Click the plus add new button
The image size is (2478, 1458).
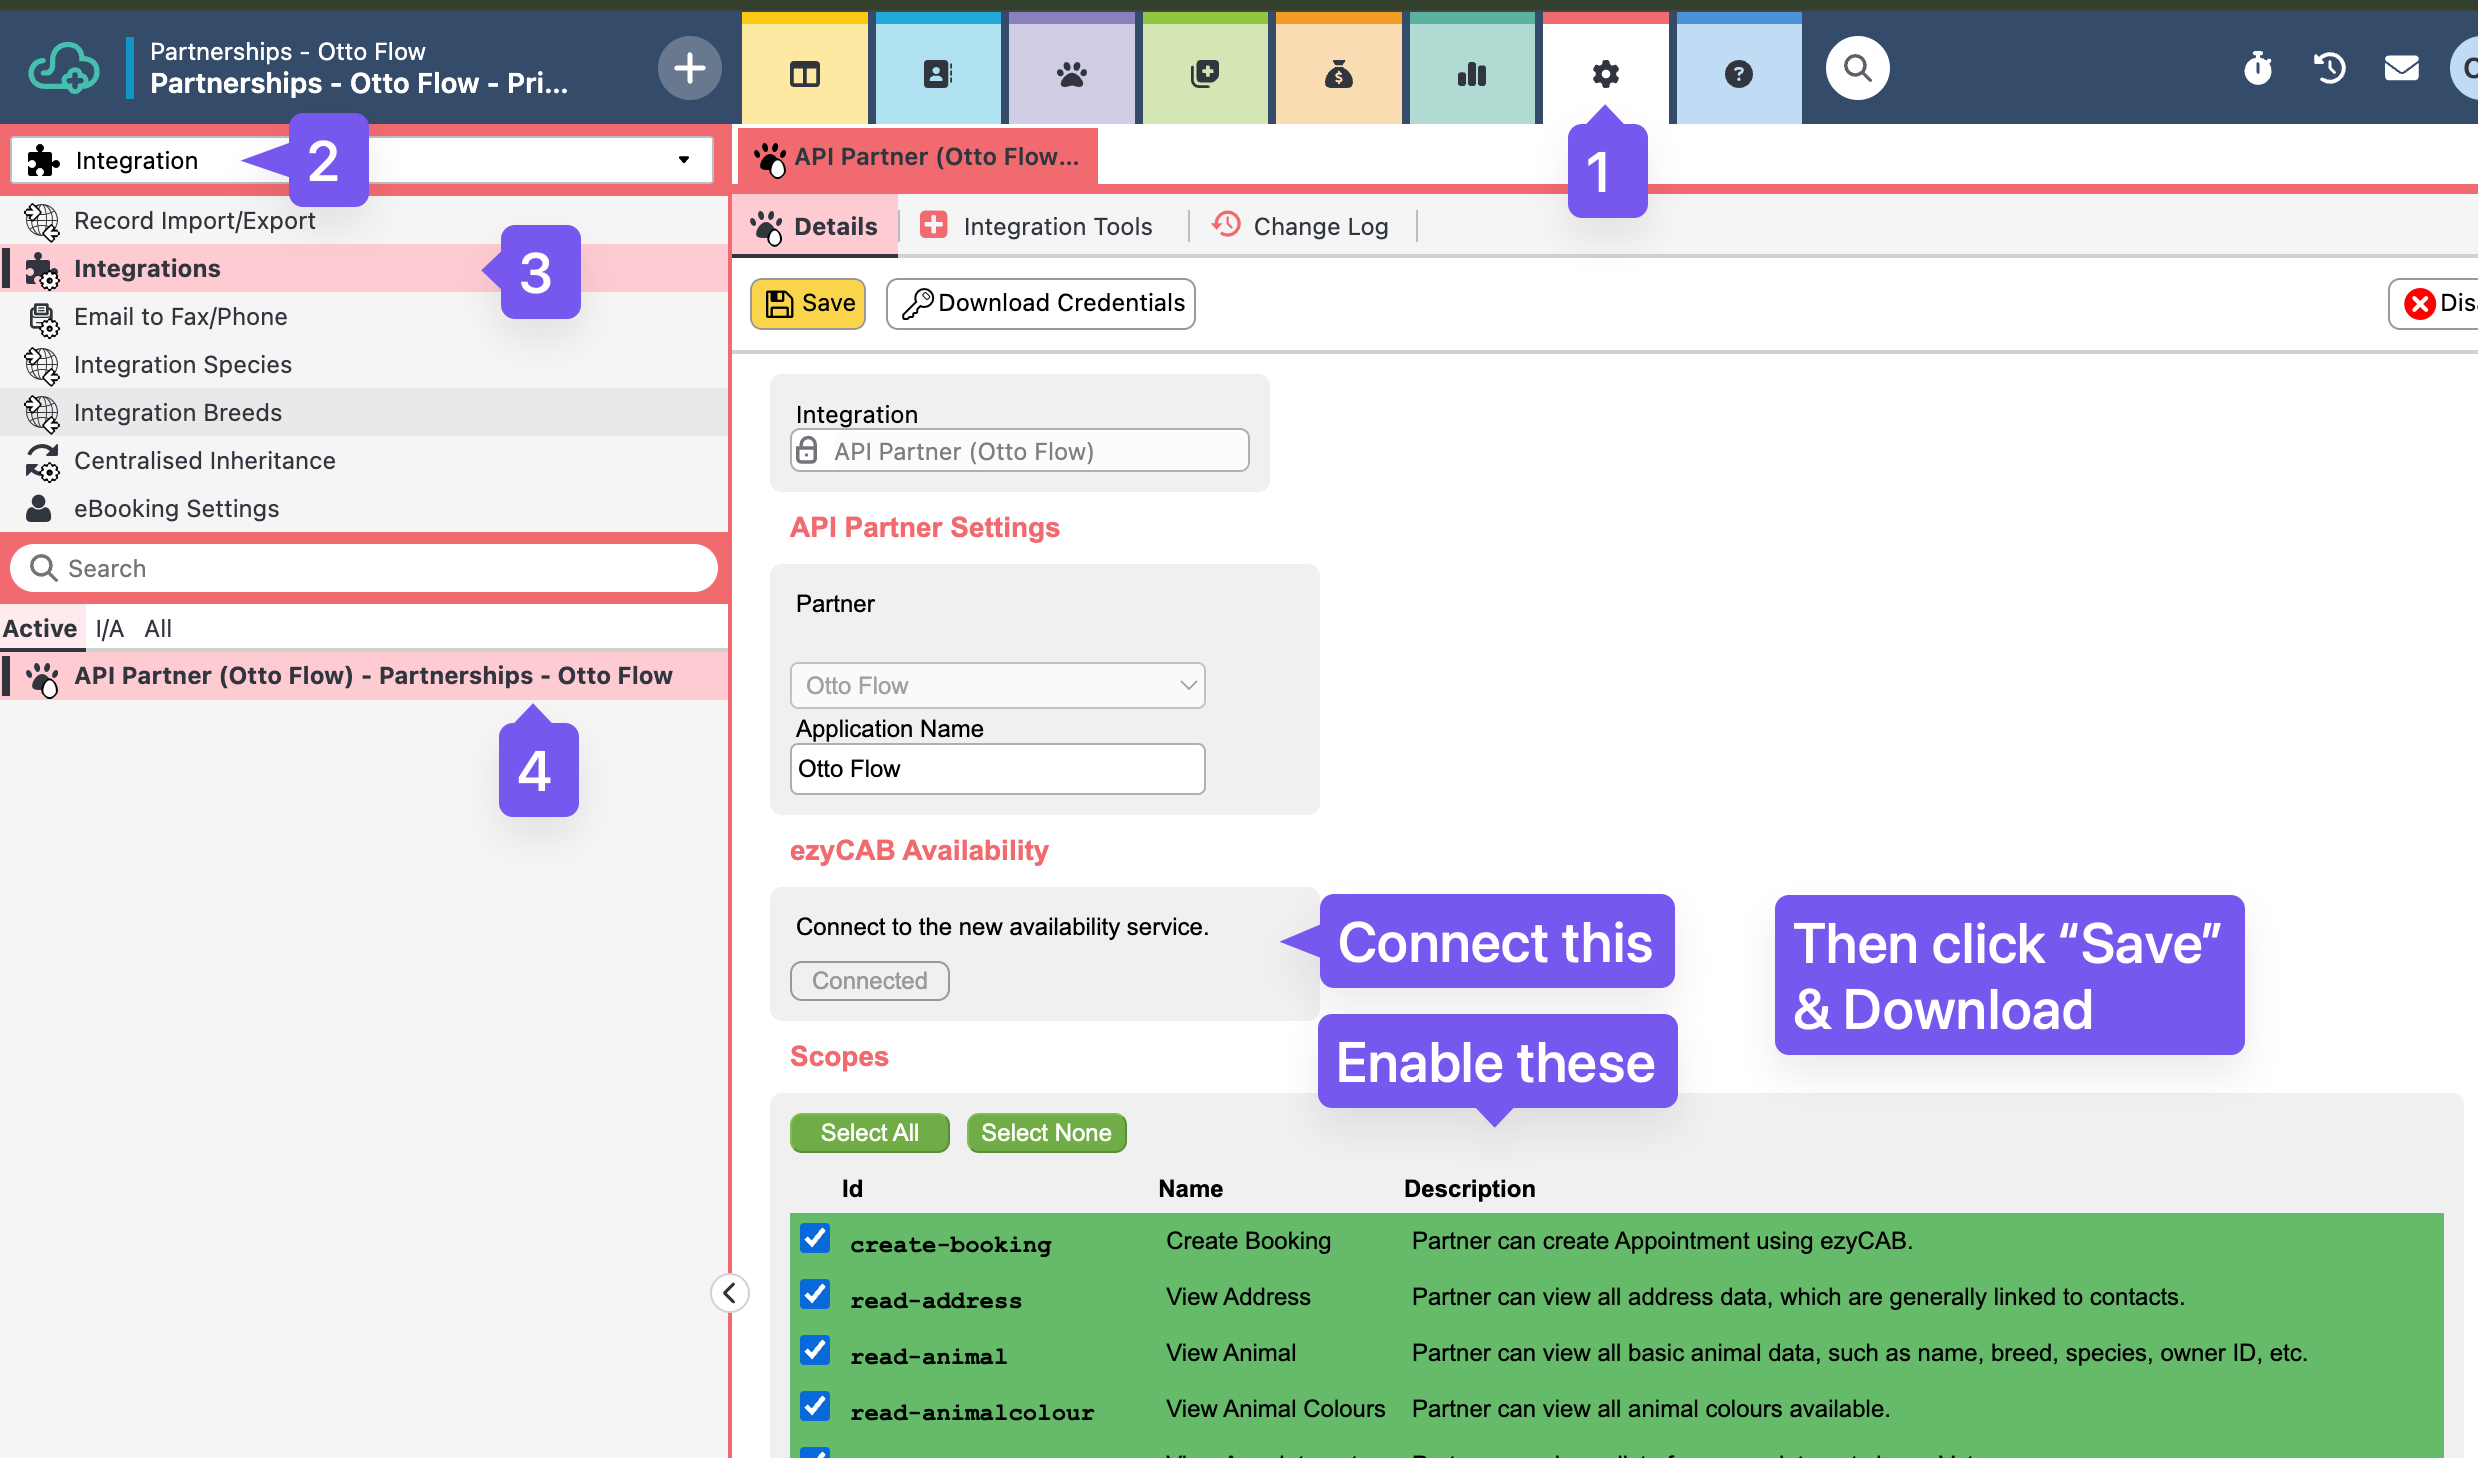point(689,68)
